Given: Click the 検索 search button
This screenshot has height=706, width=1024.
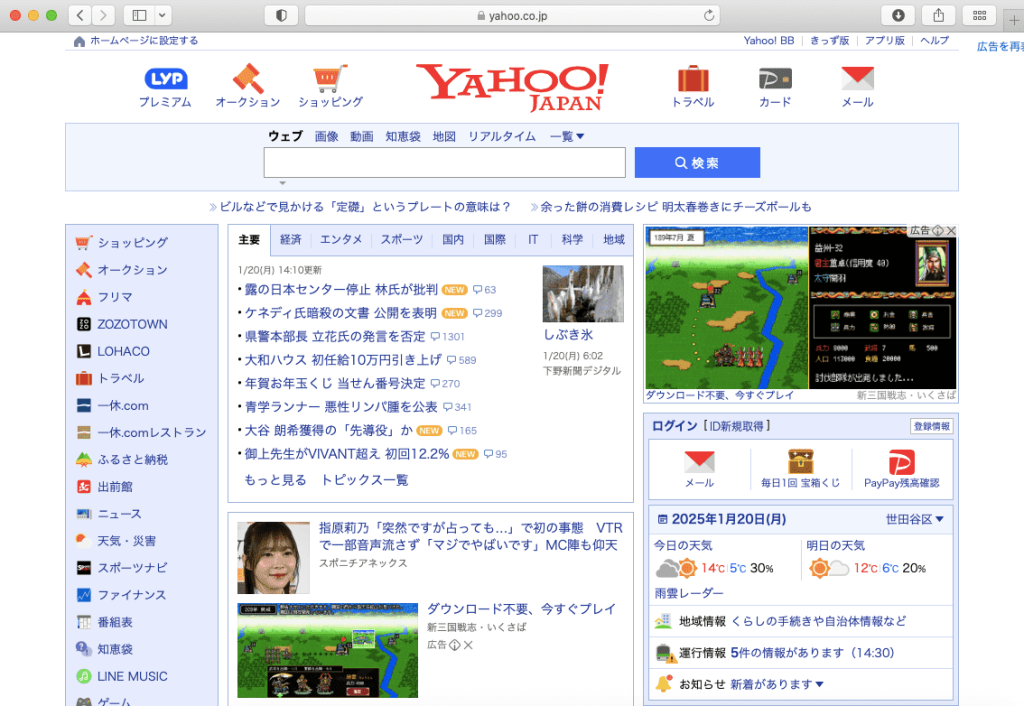Looking at the screenshot, I should coord(697,162).
